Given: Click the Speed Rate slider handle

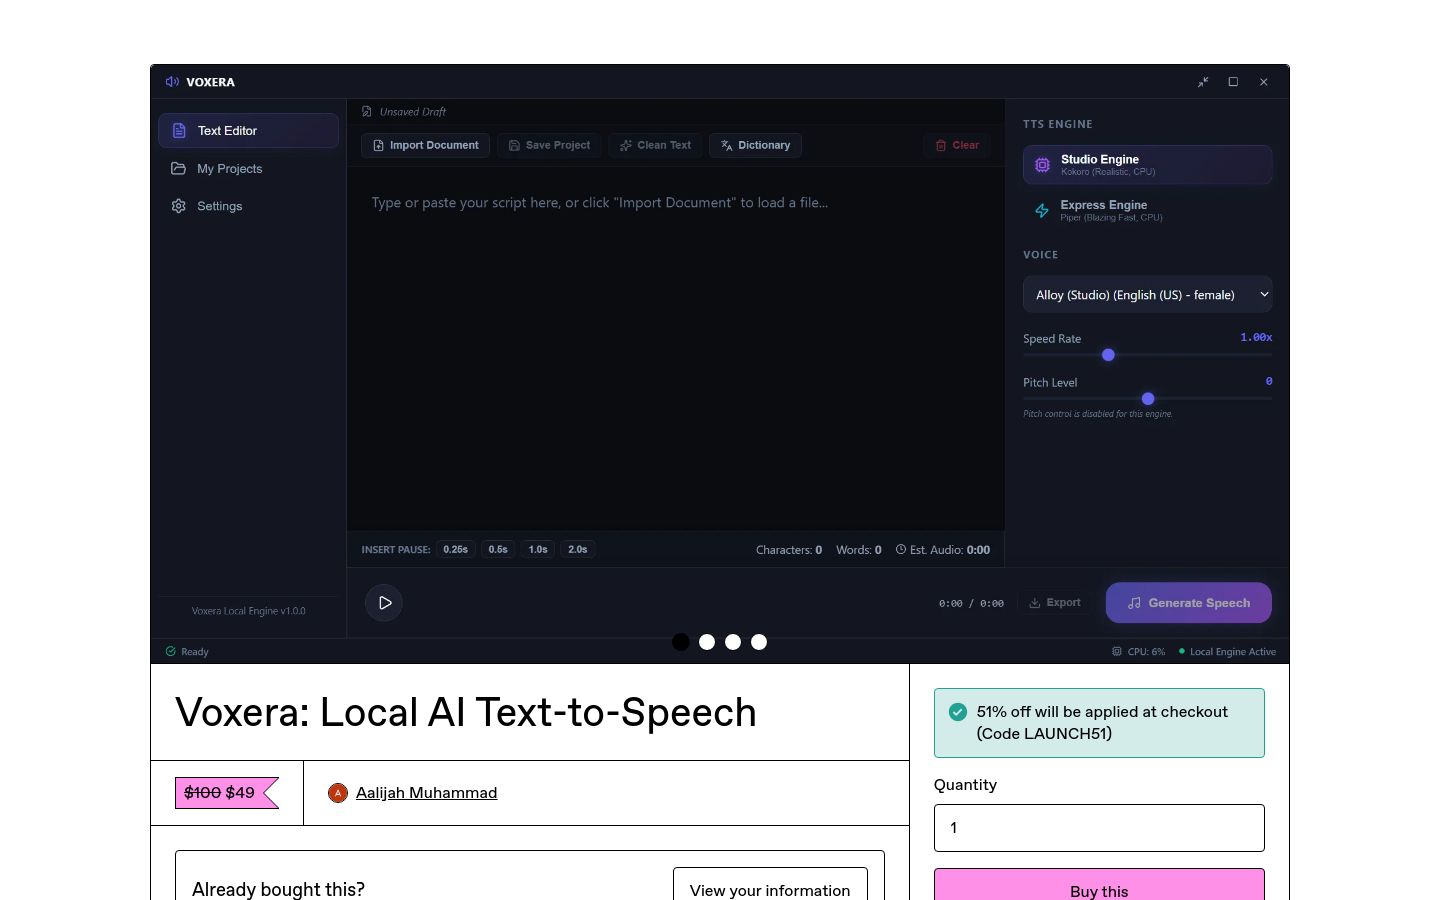Looking at the screenshot, I should pos(1108,355).
